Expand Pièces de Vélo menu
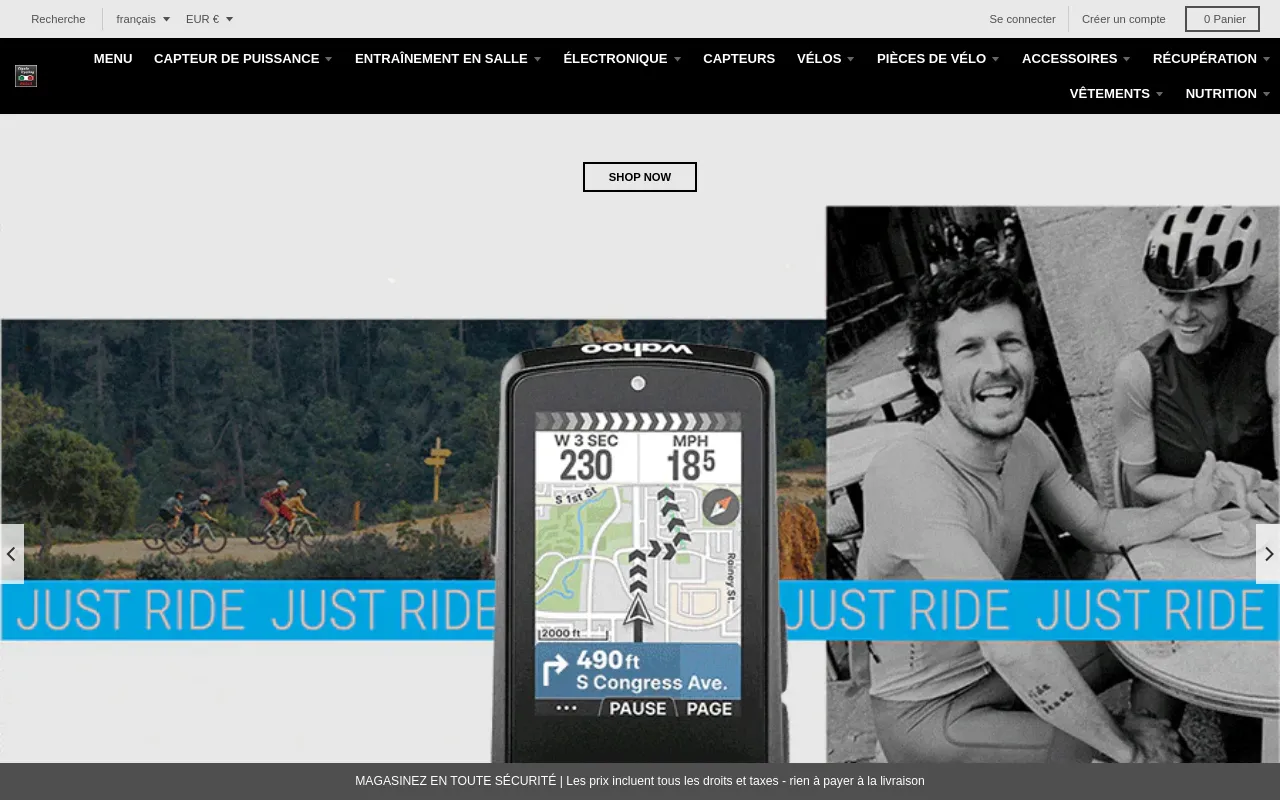This screenshot has height=800, width=1280. pyautogui.click(x=937, y=59)
